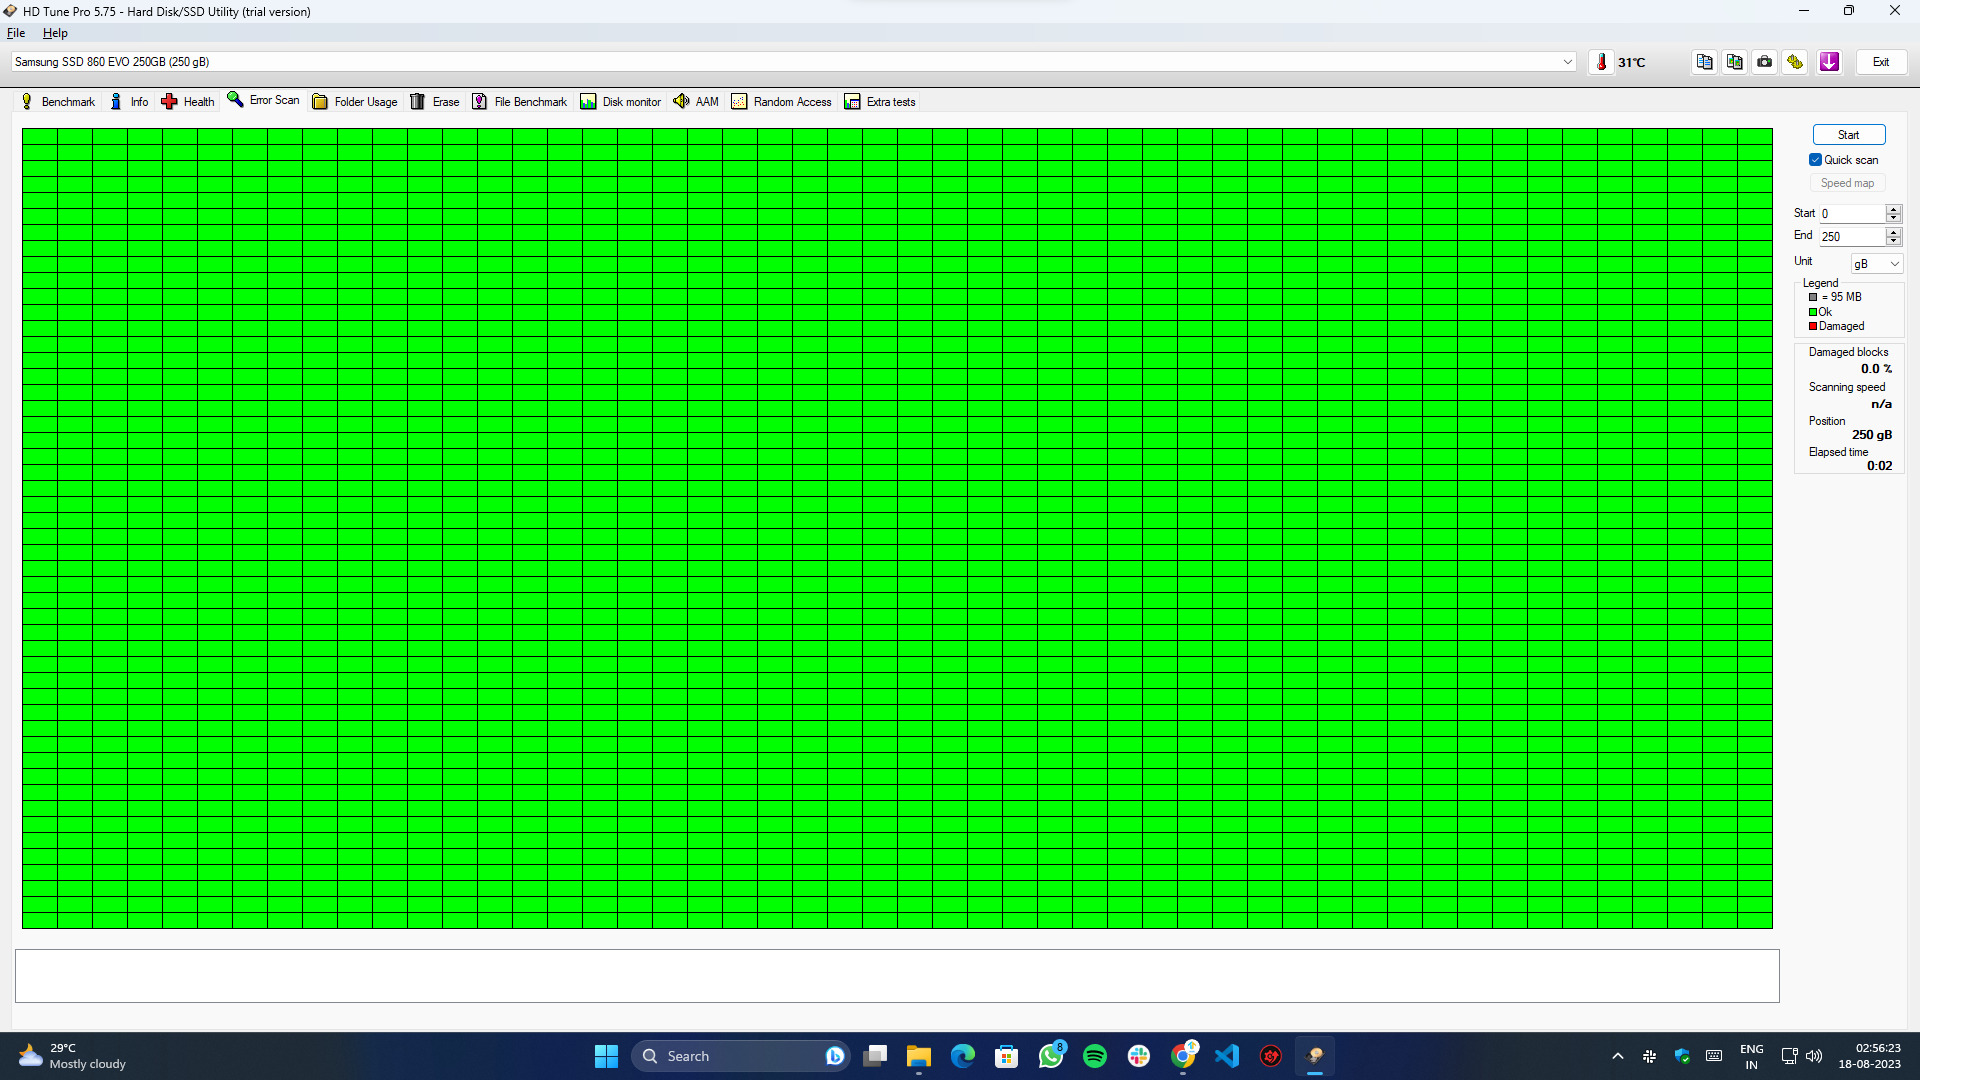The height and width of the screenshot is (1080, 1961).
Task: Show hidden system tray icons
Action: tap(1618, 1056)
